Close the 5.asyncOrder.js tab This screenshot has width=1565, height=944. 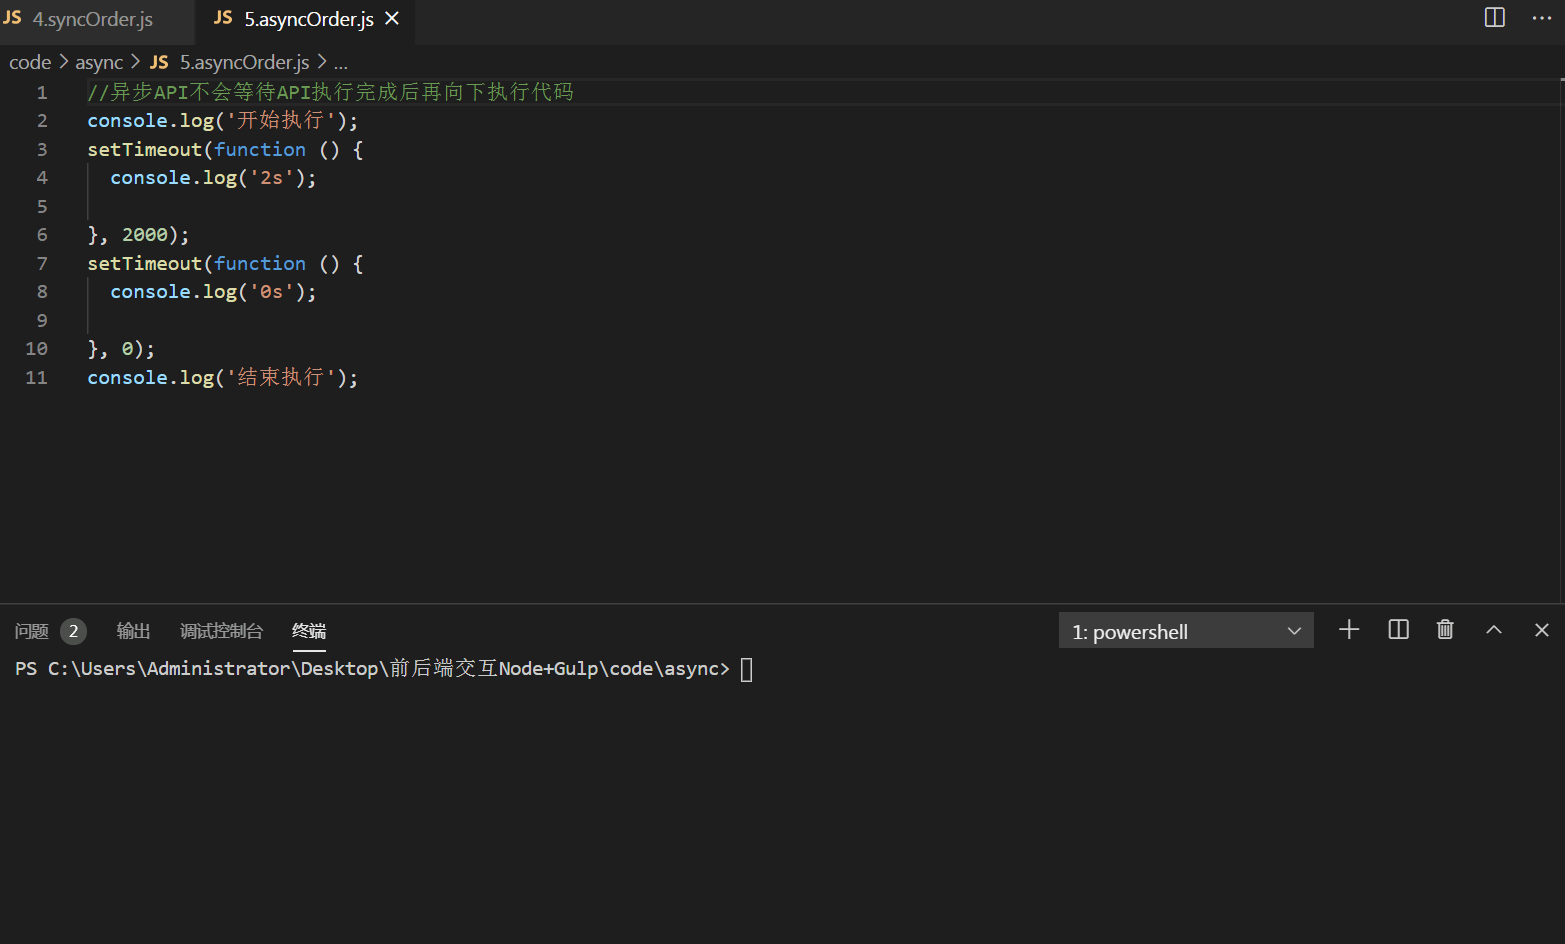point(393,19)
